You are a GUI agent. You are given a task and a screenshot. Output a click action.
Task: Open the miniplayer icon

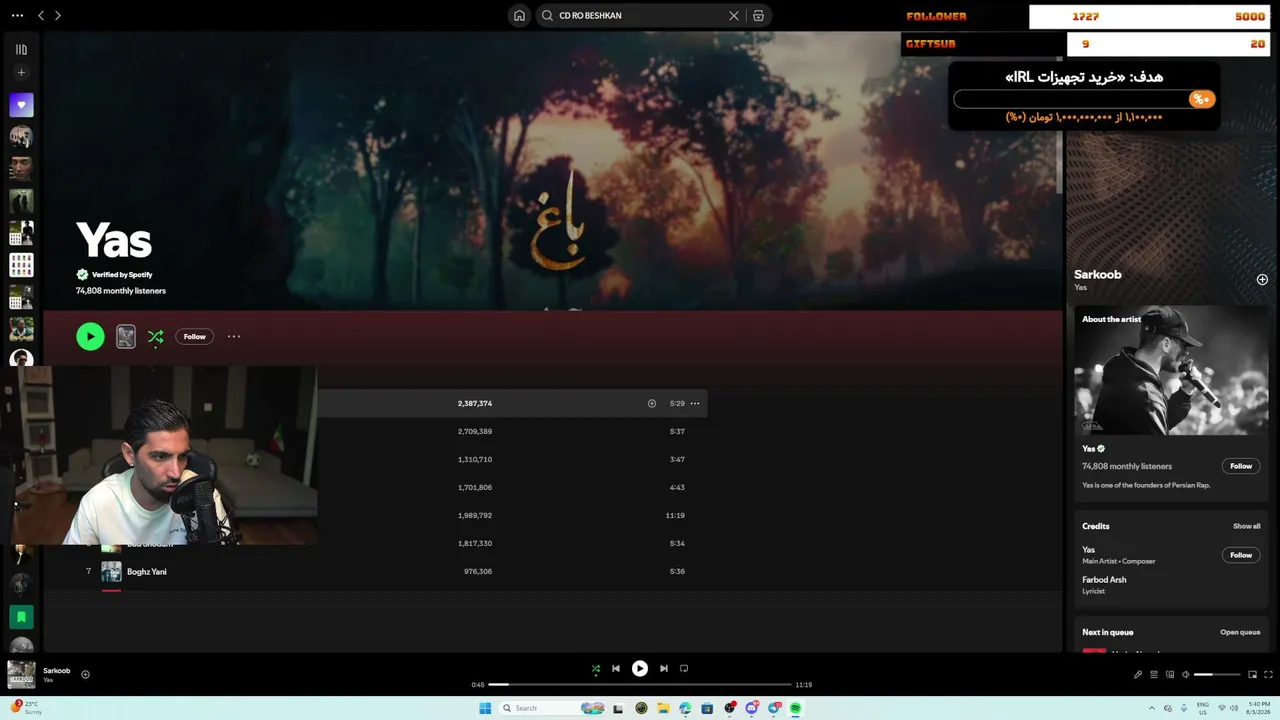[x=1252, y=675]
